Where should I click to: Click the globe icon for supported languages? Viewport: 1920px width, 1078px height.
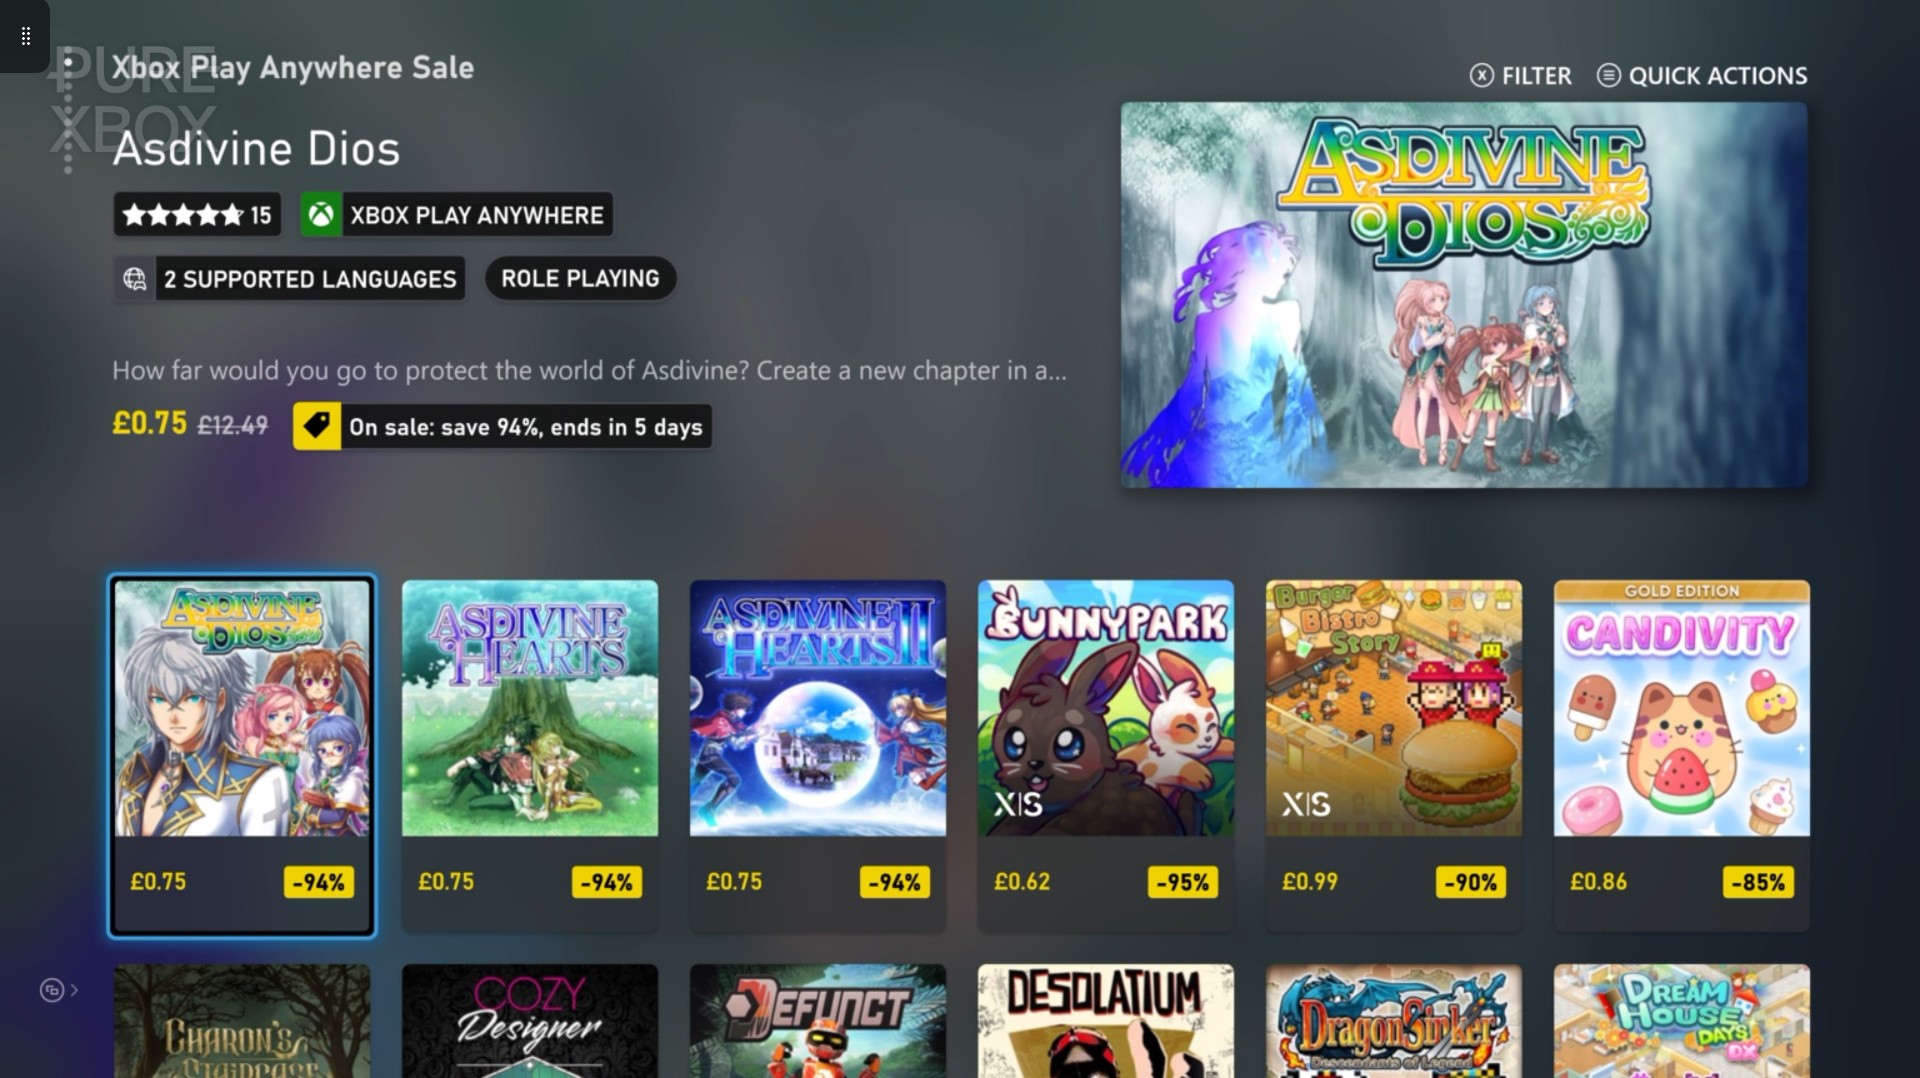[x=135, y=279]
